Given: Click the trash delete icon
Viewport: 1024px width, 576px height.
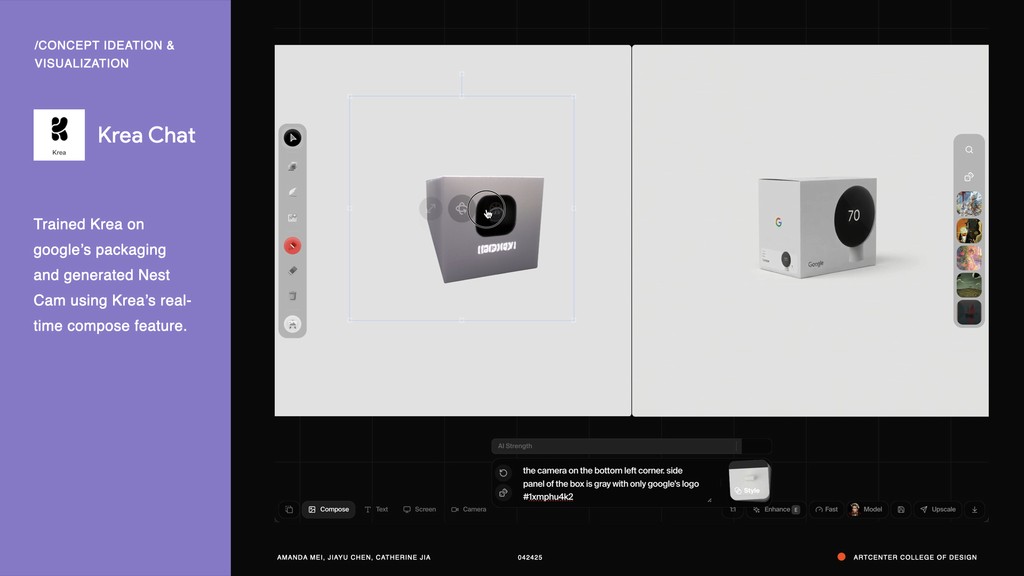Looking at the screenshot, I should (293, 296).
